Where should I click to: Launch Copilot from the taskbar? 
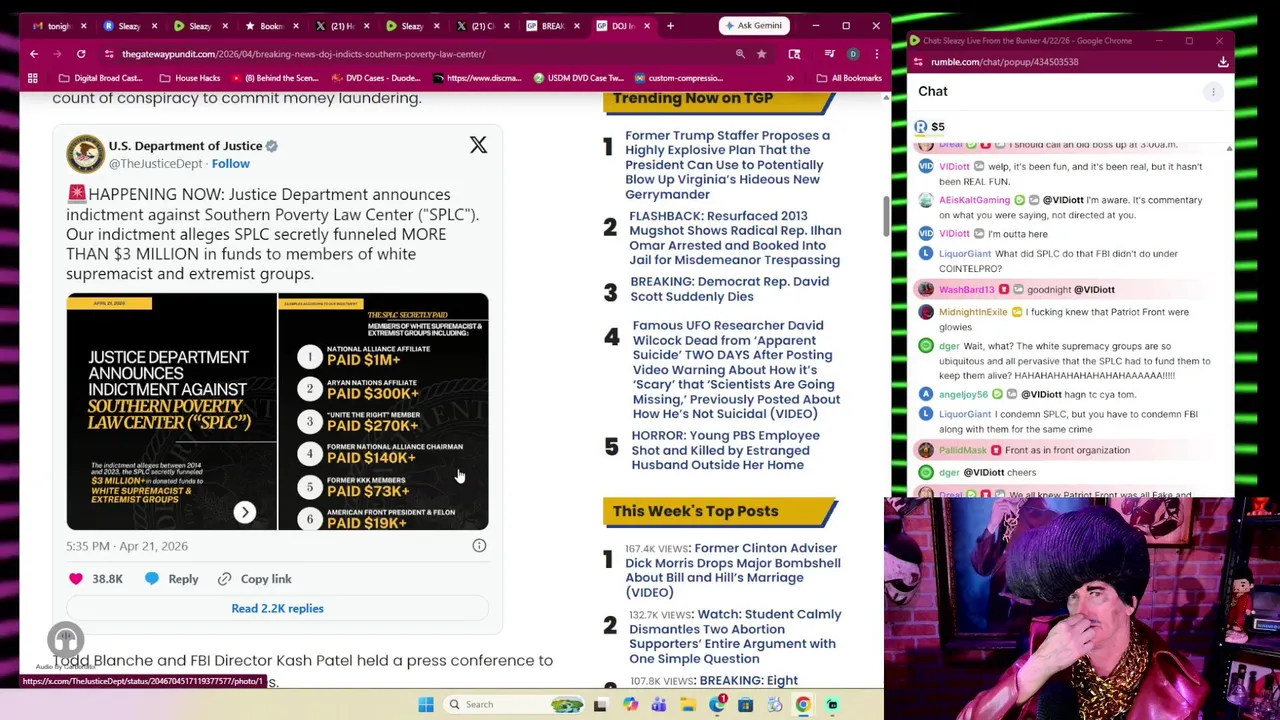click(630, 705)
